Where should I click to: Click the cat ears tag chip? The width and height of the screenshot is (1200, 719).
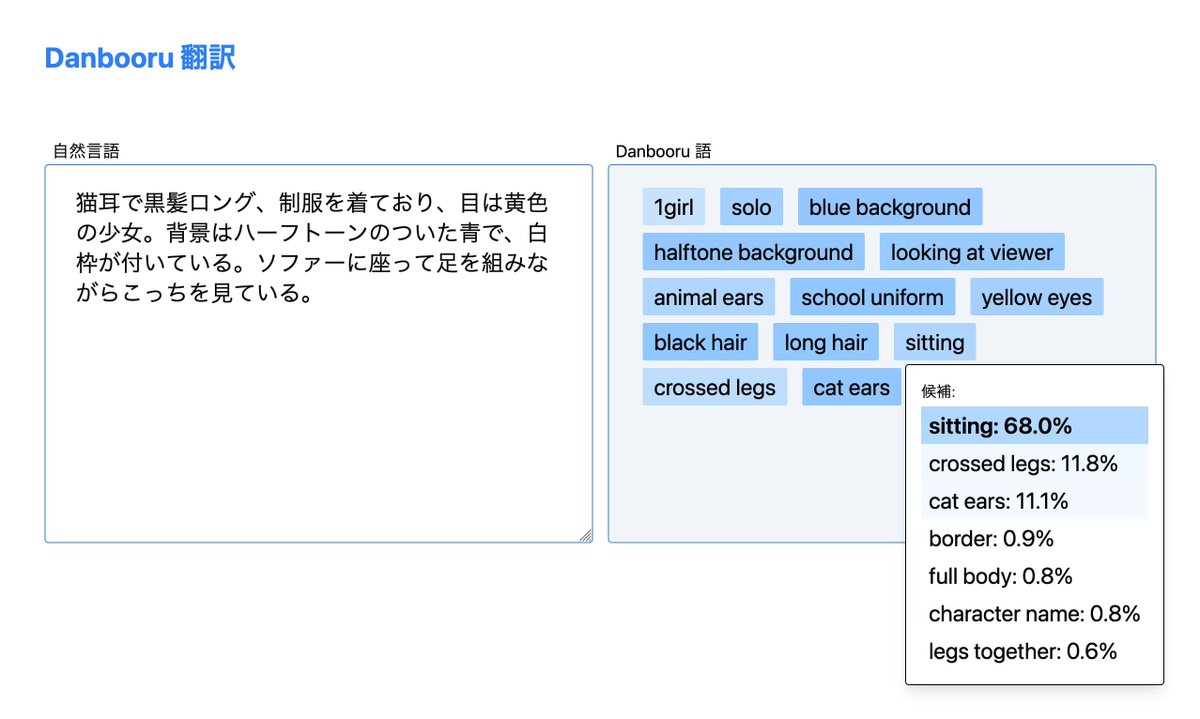tap(852, 387)
